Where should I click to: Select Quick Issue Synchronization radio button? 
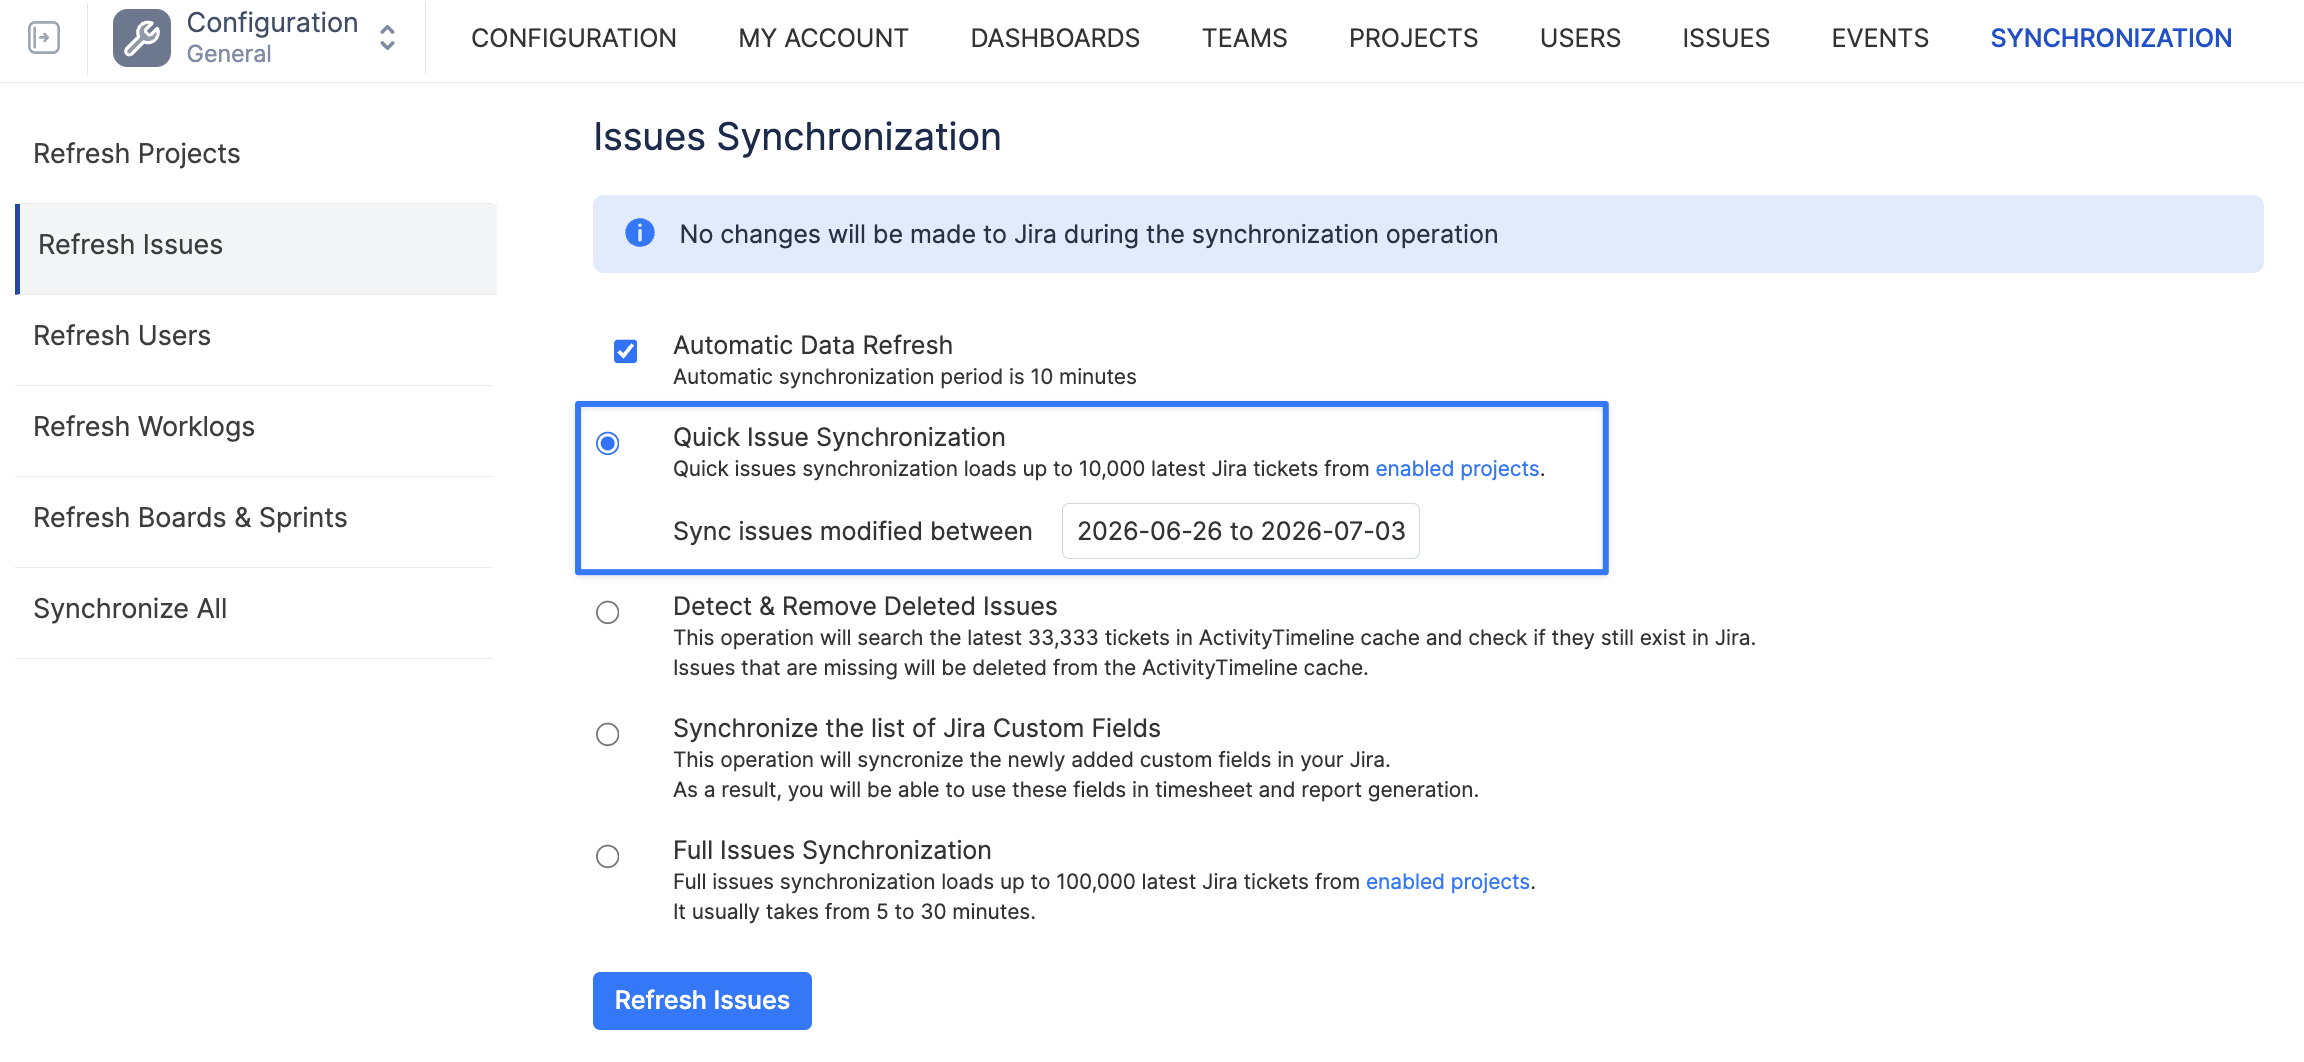tap(608, 443)
